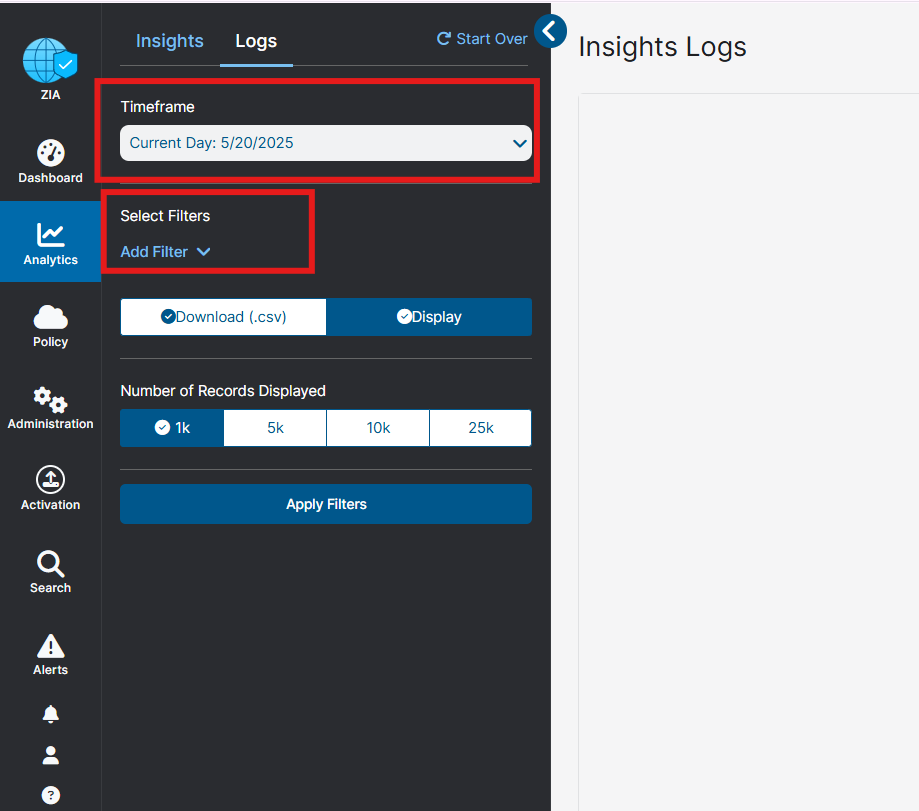Select 25k records displayed
The image size is (919, 811).
point(480,428)
